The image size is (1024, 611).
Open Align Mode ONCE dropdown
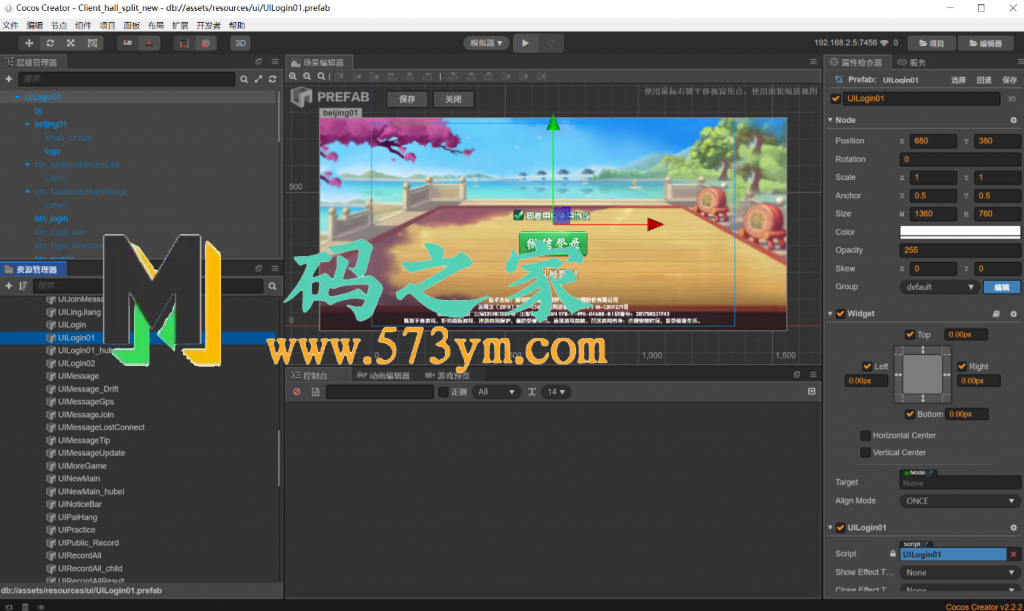point(959,501)
